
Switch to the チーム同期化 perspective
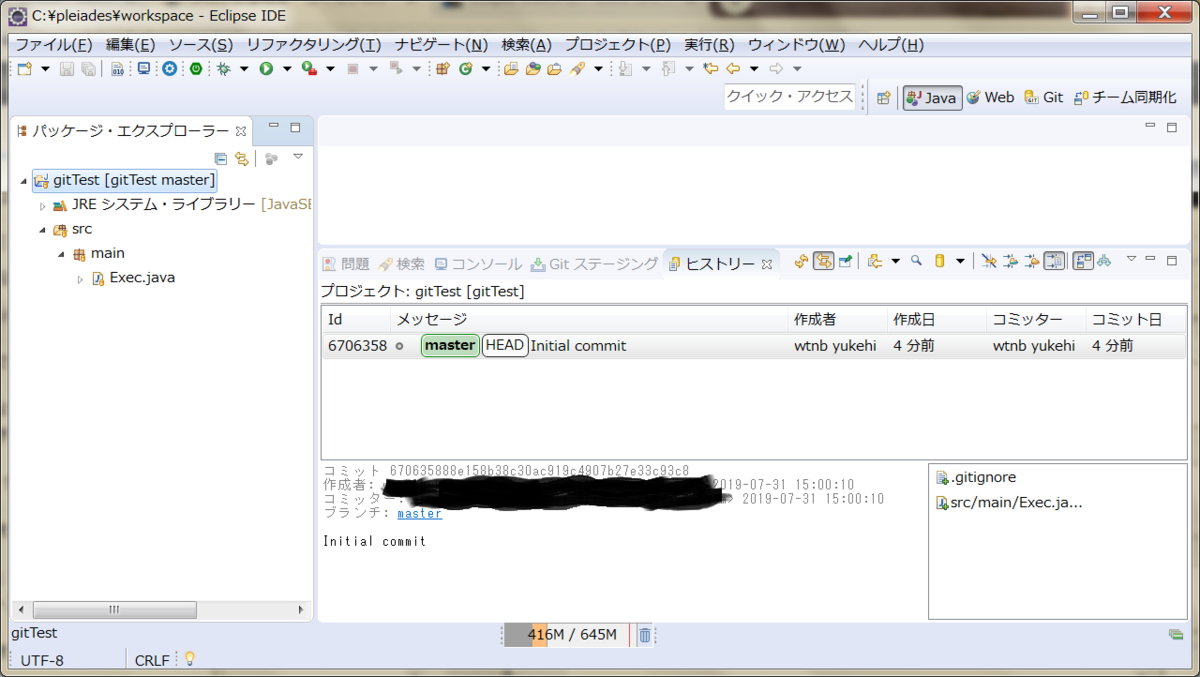coord(1125,98)
